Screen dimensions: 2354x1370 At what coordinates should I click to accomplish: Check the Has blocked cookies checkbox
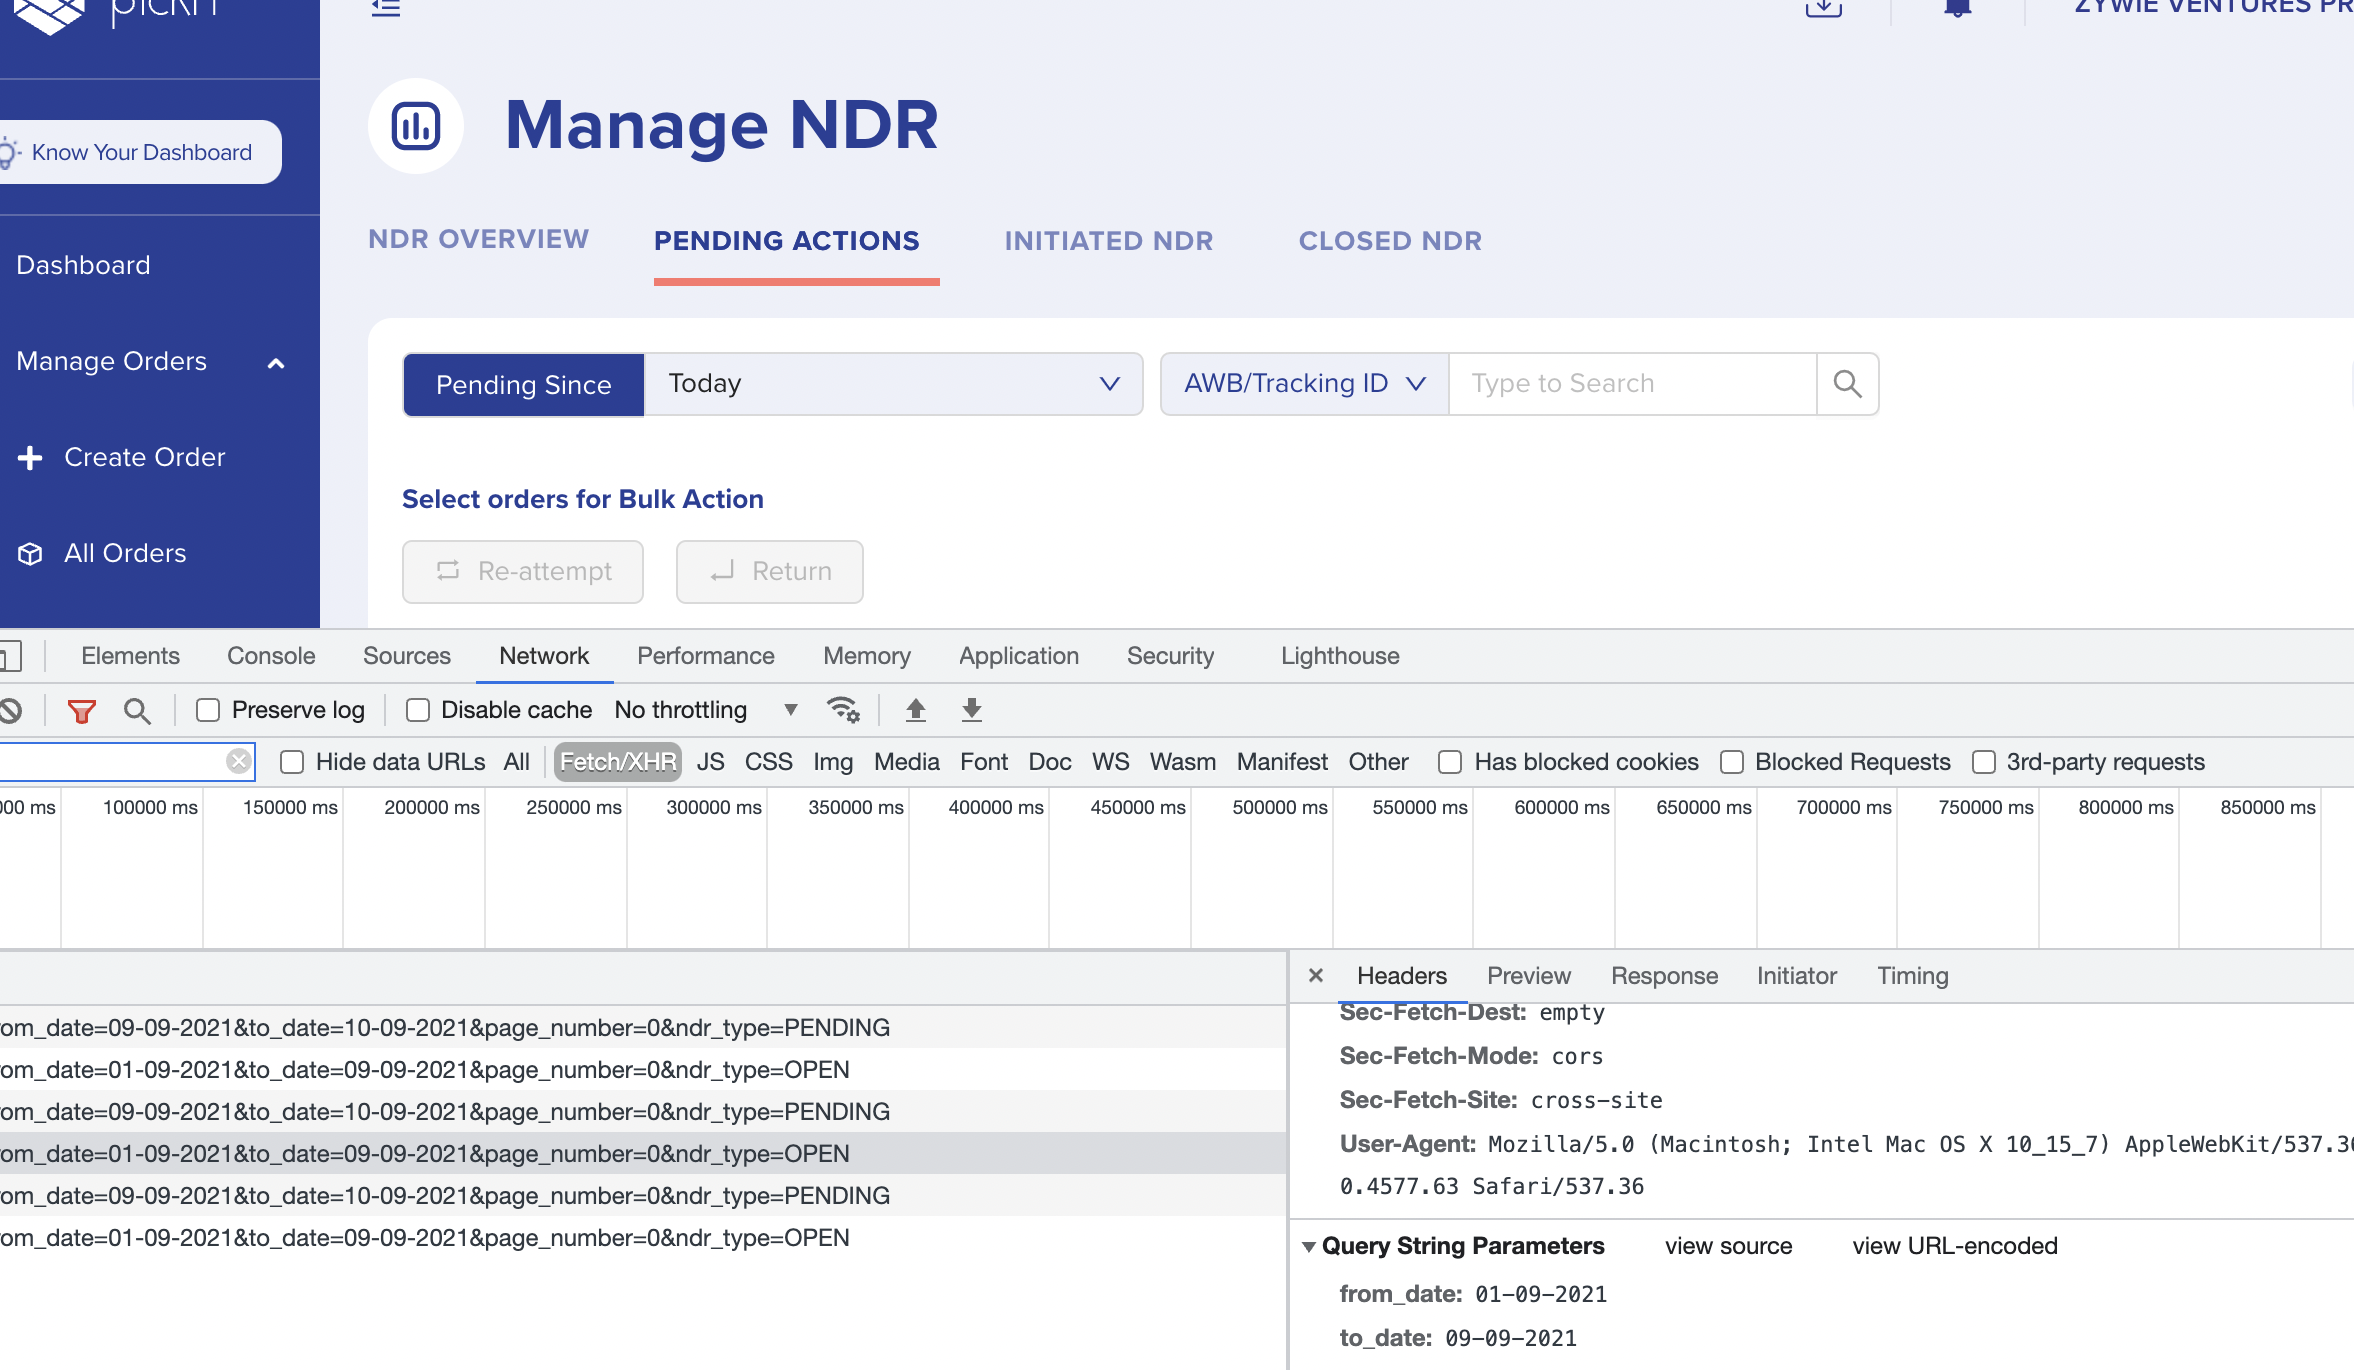pyautogui.click(x=1450, y=762)
